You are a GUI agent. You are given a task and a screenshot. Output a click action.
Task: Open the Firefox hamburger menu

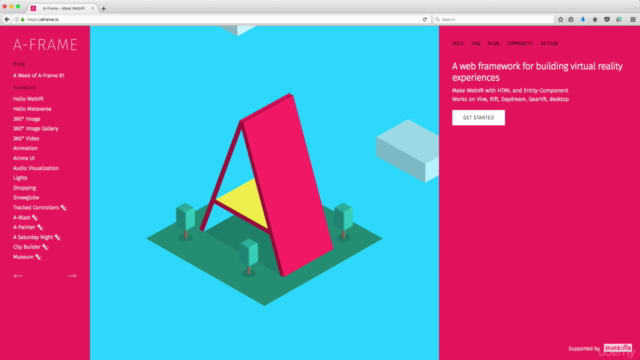(633, 19)
